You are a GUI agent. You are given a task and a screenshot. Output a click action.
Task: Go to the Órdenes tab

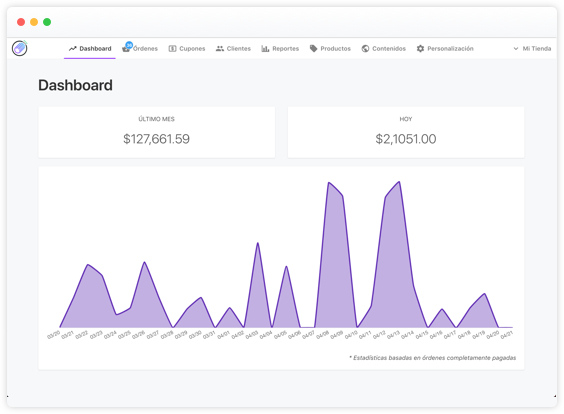click(145, 49)
